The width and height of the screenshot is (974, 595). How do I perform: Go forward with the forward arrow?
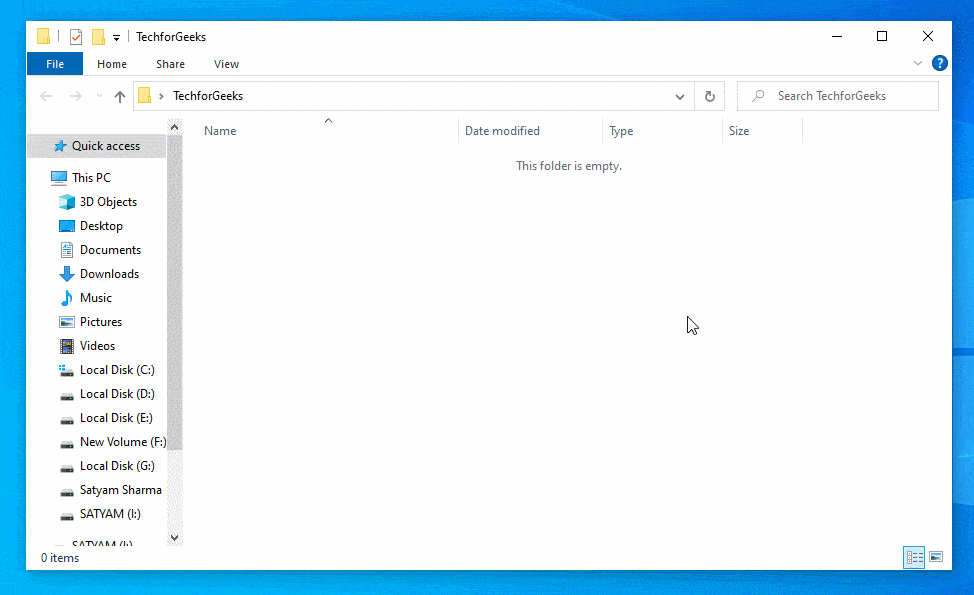76,96
